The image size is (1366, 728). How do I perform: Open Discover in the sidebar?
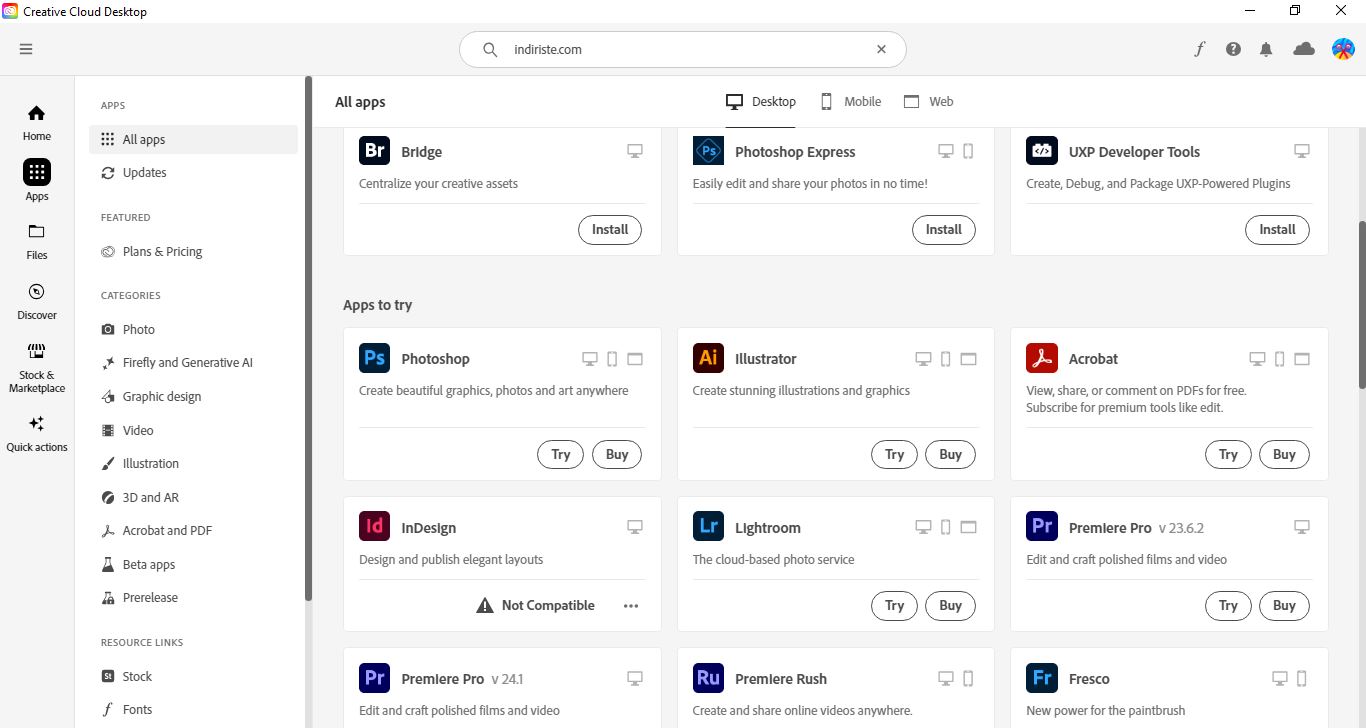(37, 301)
